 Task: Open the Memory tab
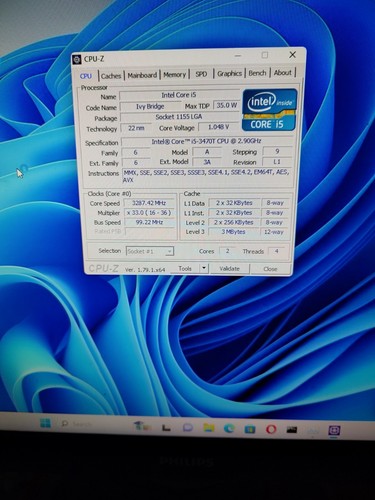click(174, 74)
